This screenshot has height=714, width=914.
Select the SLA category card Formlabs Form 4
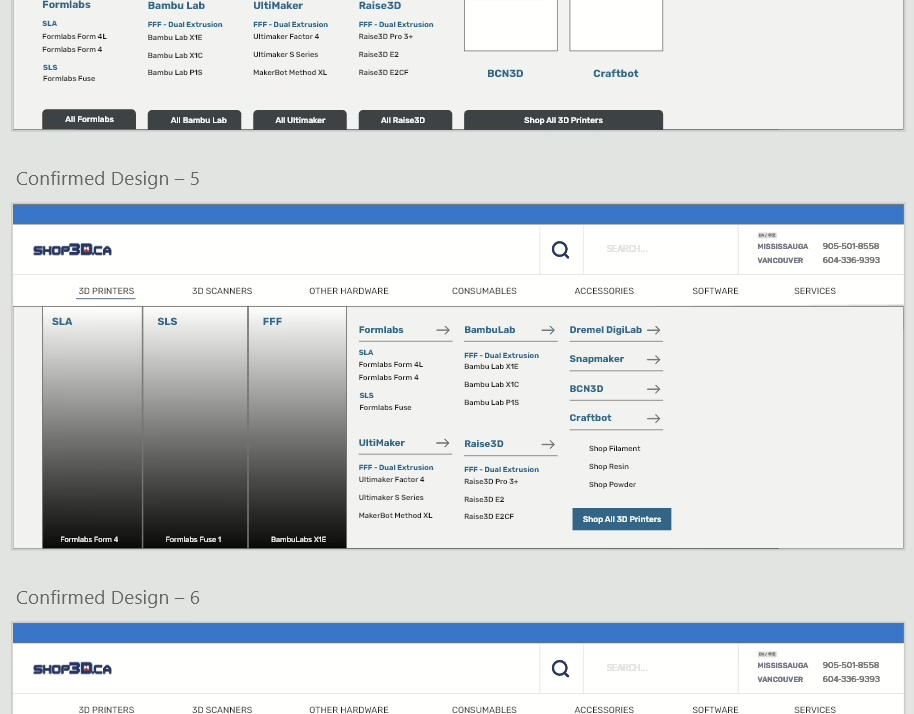[92, 427]
